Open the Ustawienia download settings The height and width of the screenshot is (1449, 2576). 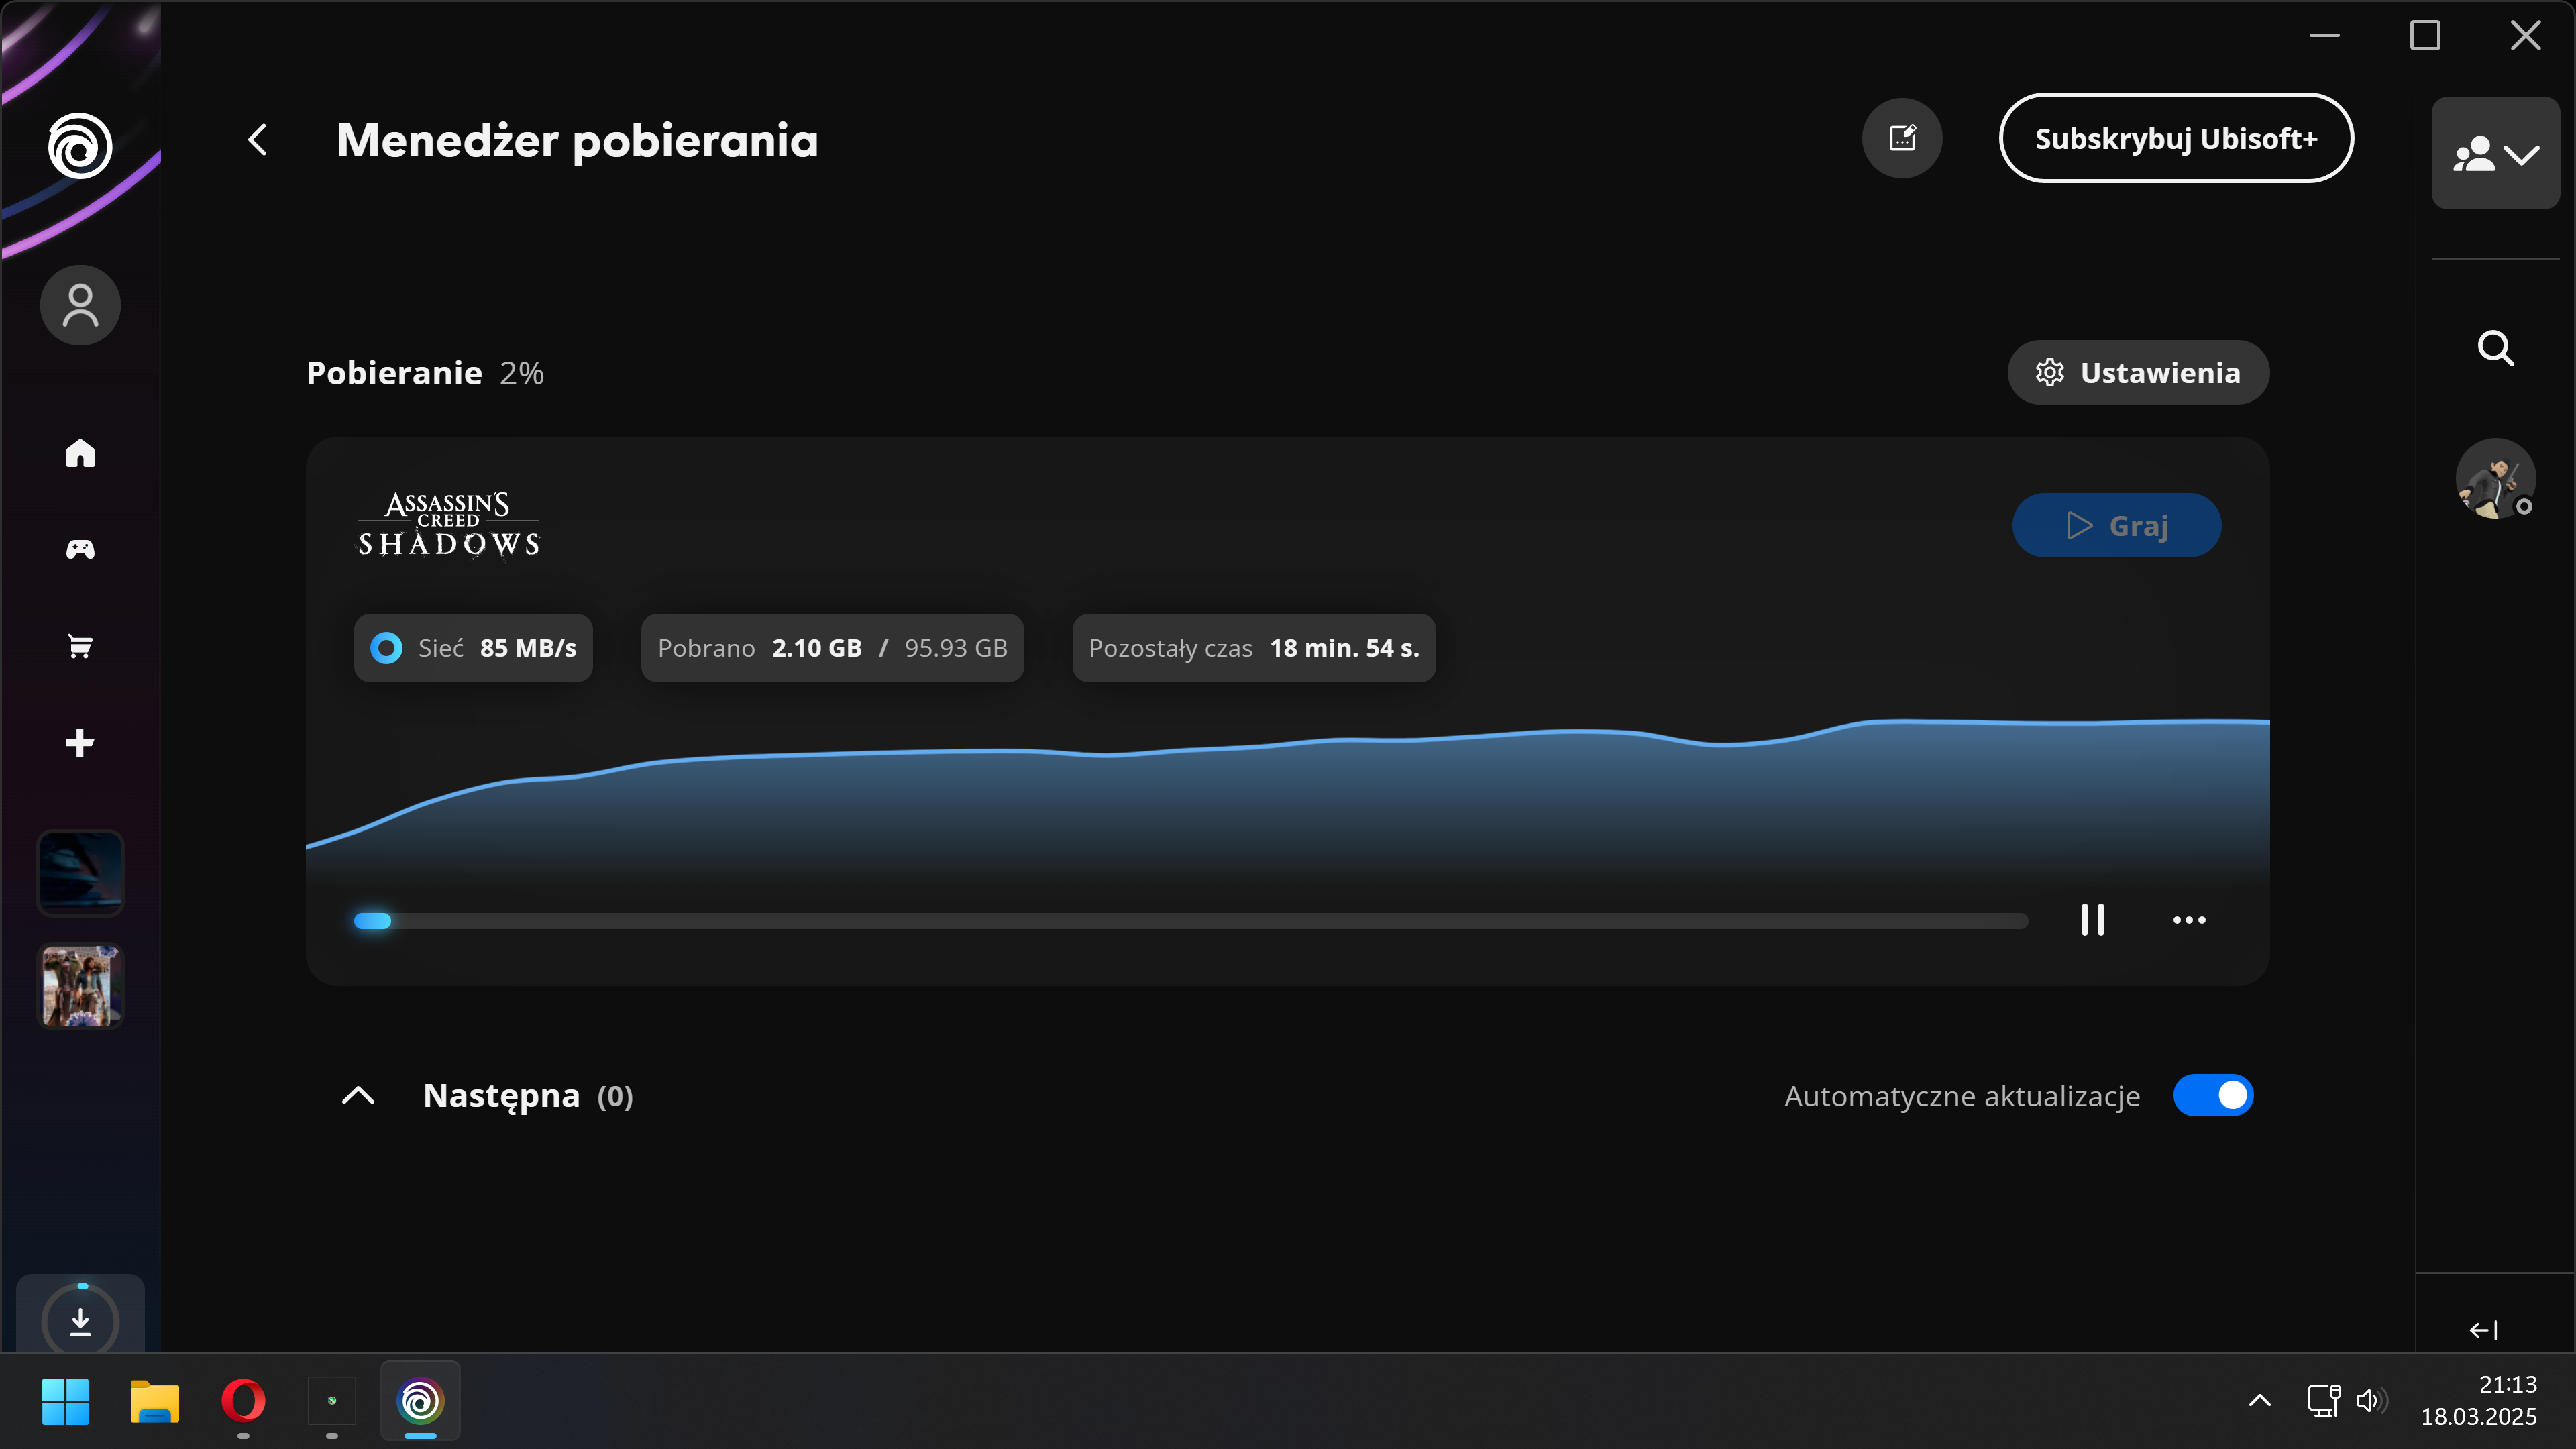[2138, 373]
